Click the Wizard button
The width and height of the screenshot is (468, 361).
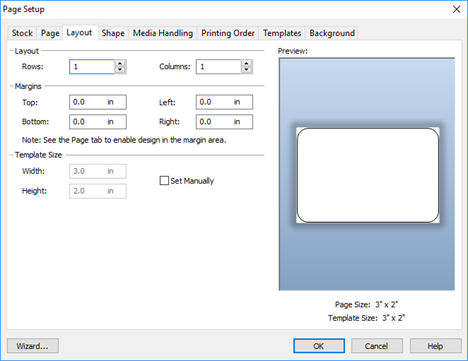point(33,346)
